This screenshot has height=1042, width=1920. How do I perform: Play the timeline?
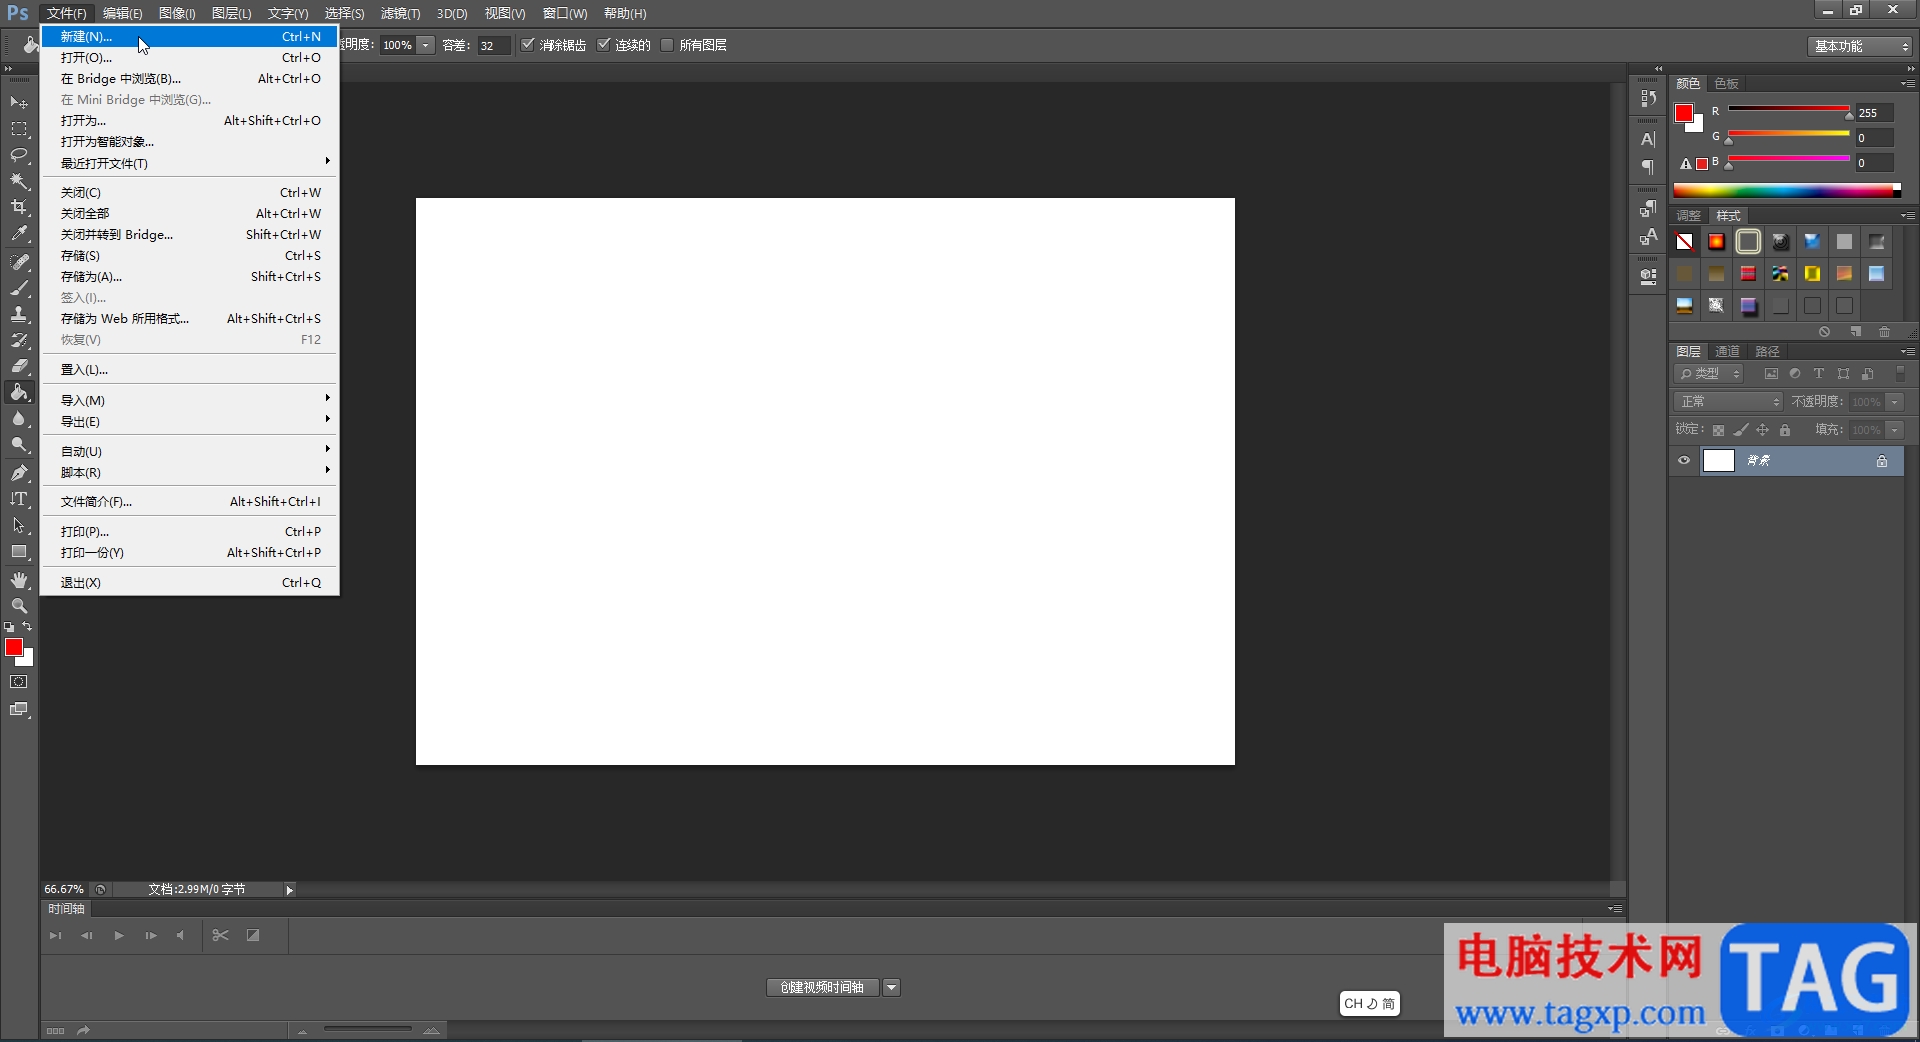119,935
